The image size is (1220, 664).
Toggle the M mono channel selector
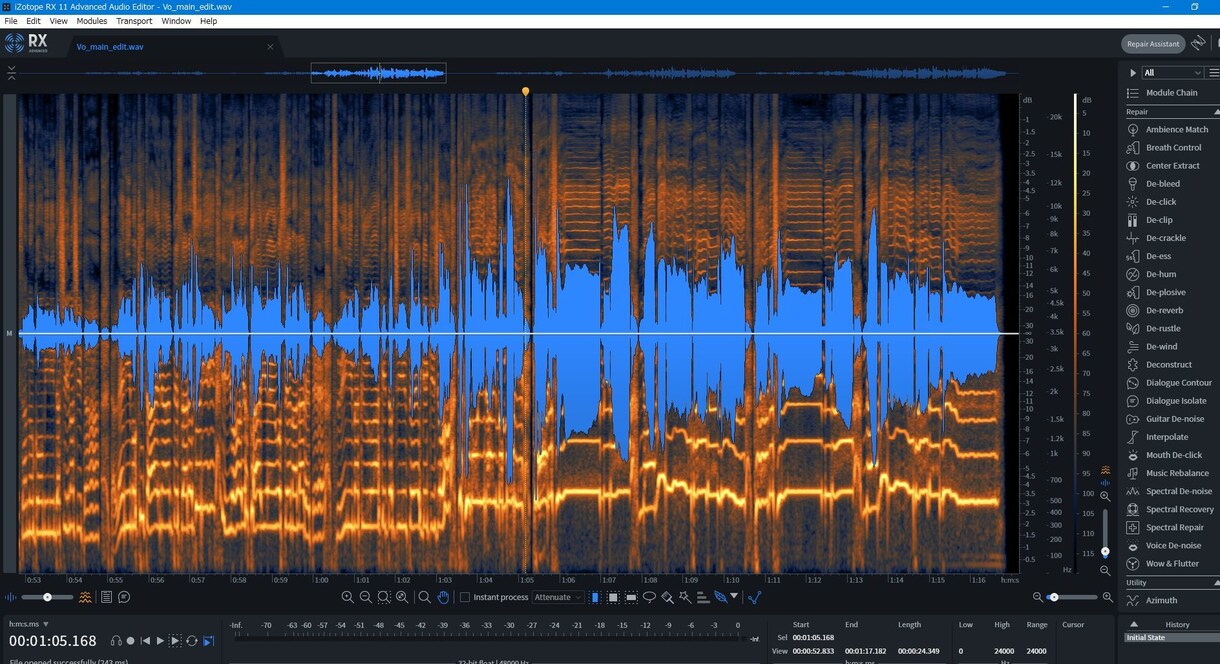9,333
